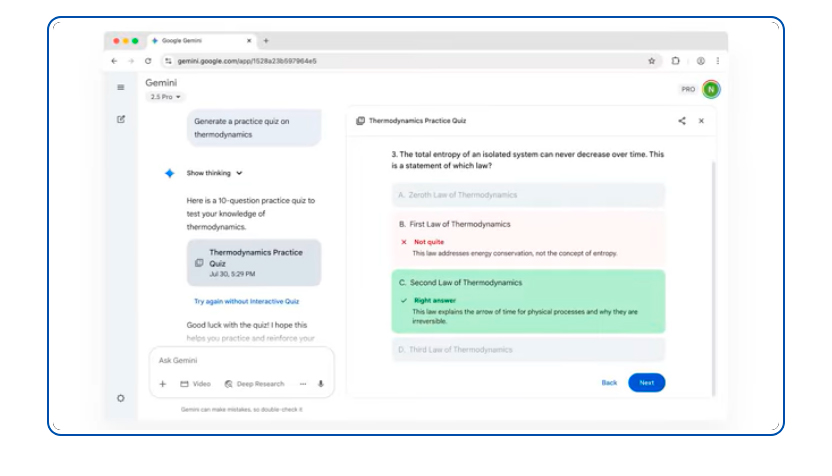
Task: Open the N account avatar
Action: (x=710, y=89)
